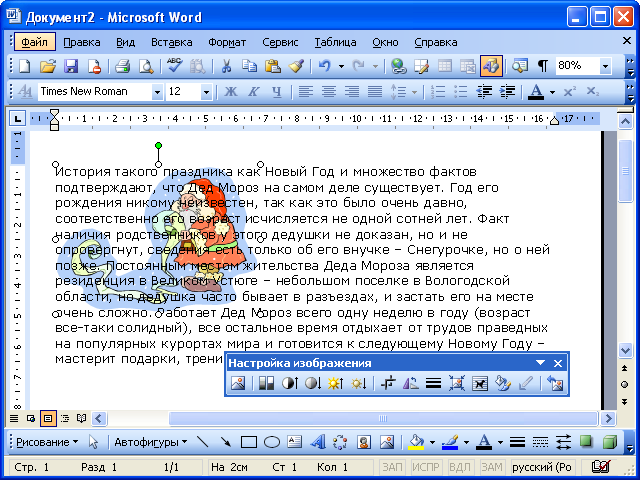
Task: Open the image Color mode menu button
Action: (x=266, y=384)
